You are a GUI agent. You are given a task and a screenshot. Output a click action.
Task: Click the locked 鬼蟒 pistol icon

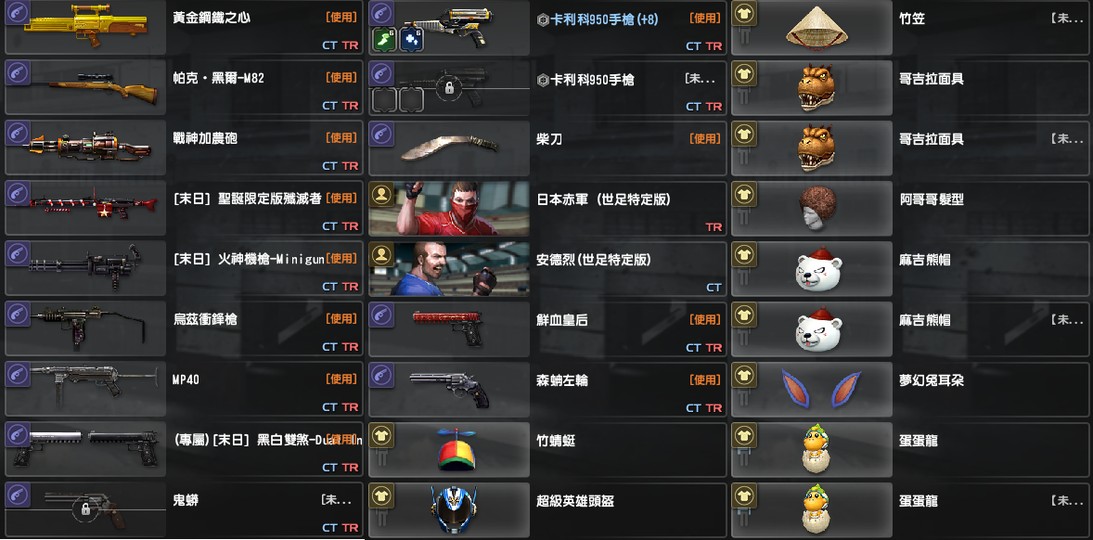tap(86, 509)
